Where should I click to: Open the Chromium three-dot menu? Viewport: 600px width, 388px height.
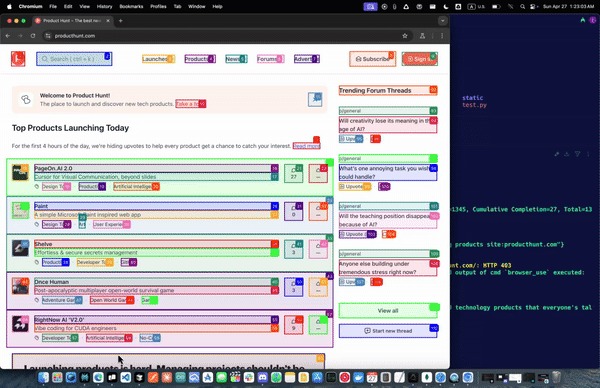442,36
